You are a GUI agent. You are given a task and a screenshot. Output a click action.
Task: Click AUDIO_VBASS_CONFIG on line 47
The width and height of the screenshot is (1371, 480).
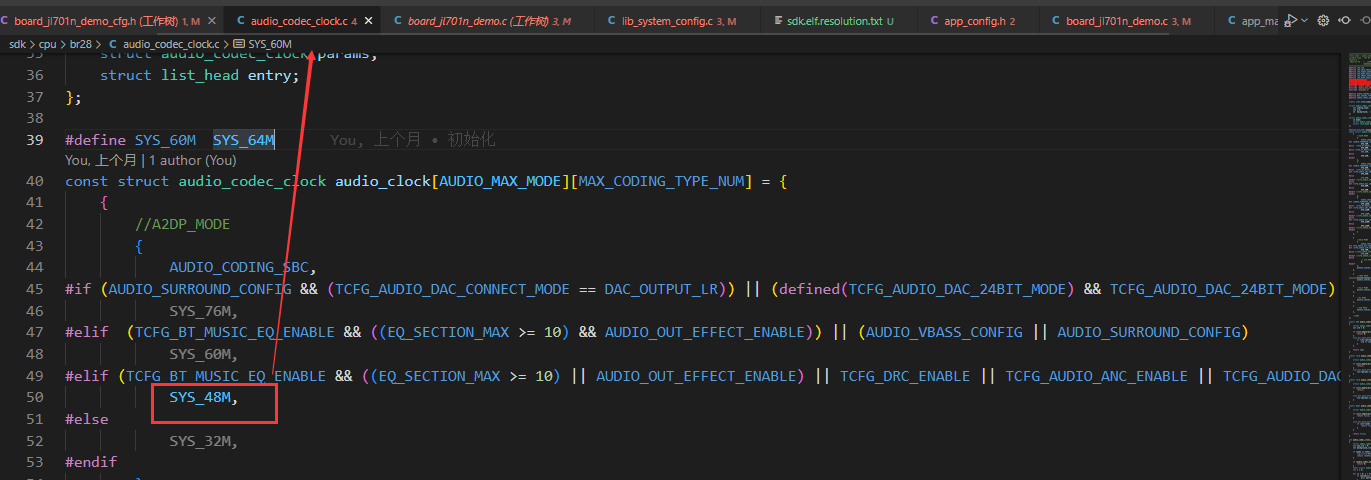click(944, 332)
